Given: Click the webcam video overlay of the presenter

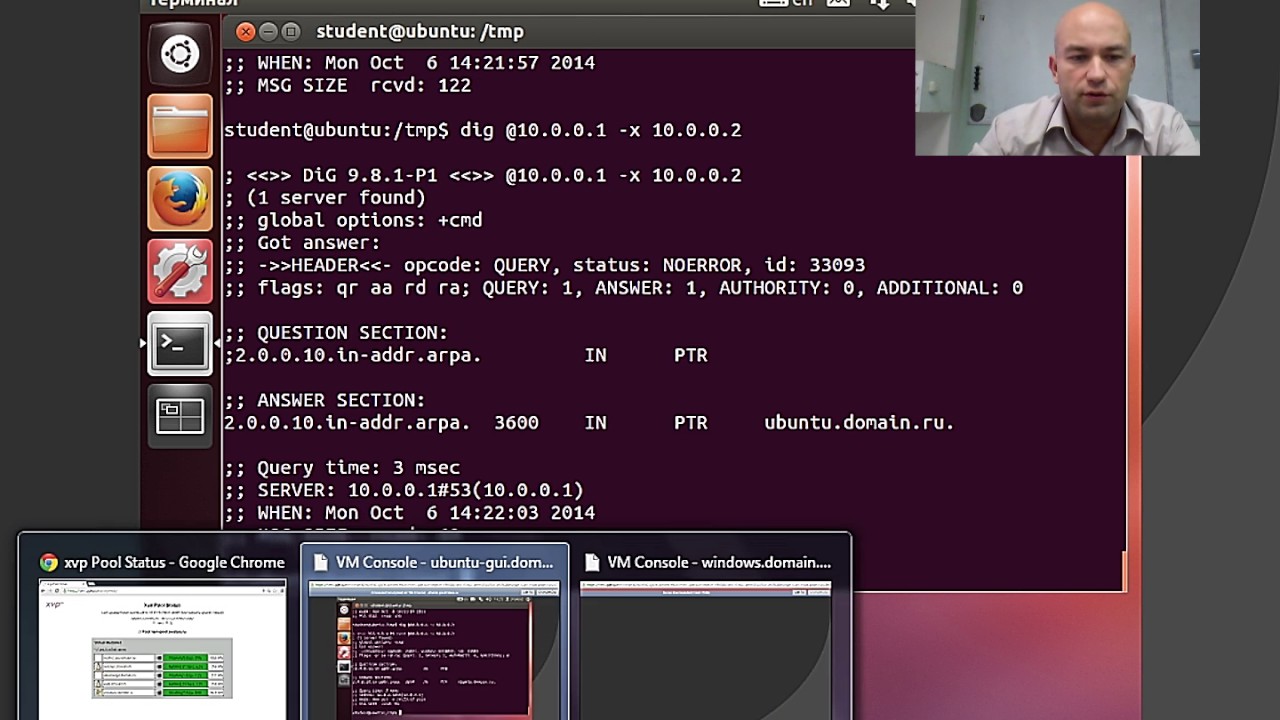Looking at the screenshot, I should (x=1057, y=78).
